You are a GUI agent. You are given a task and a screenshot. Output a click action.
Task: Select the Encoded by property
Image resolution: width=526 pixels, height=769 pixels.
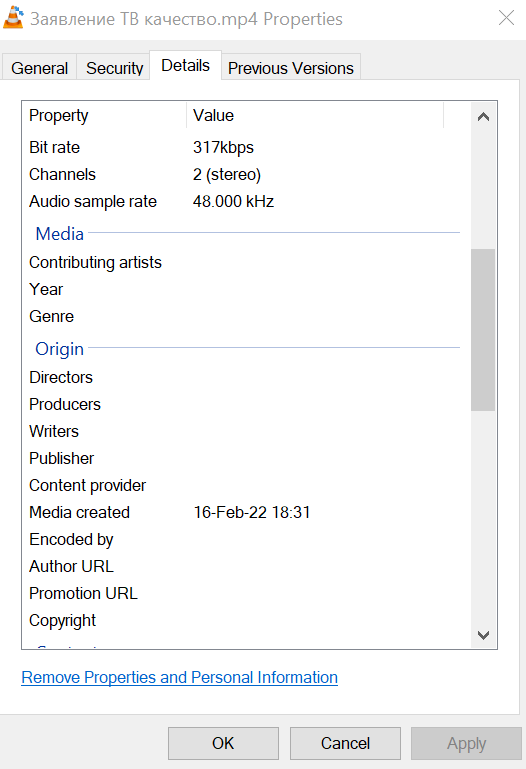pyautogui.click(x=71, y=539)
